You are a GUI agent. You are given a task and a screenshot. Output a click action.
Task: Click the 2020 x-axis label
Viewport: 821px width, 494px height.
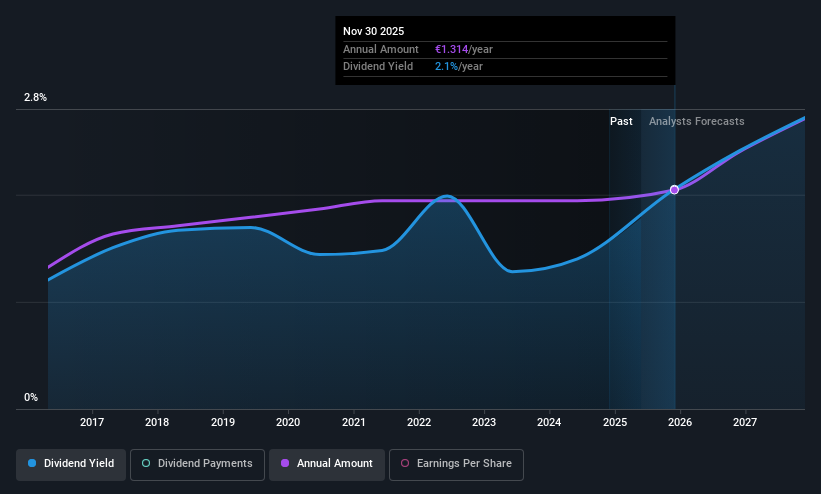tap(288, 422)
